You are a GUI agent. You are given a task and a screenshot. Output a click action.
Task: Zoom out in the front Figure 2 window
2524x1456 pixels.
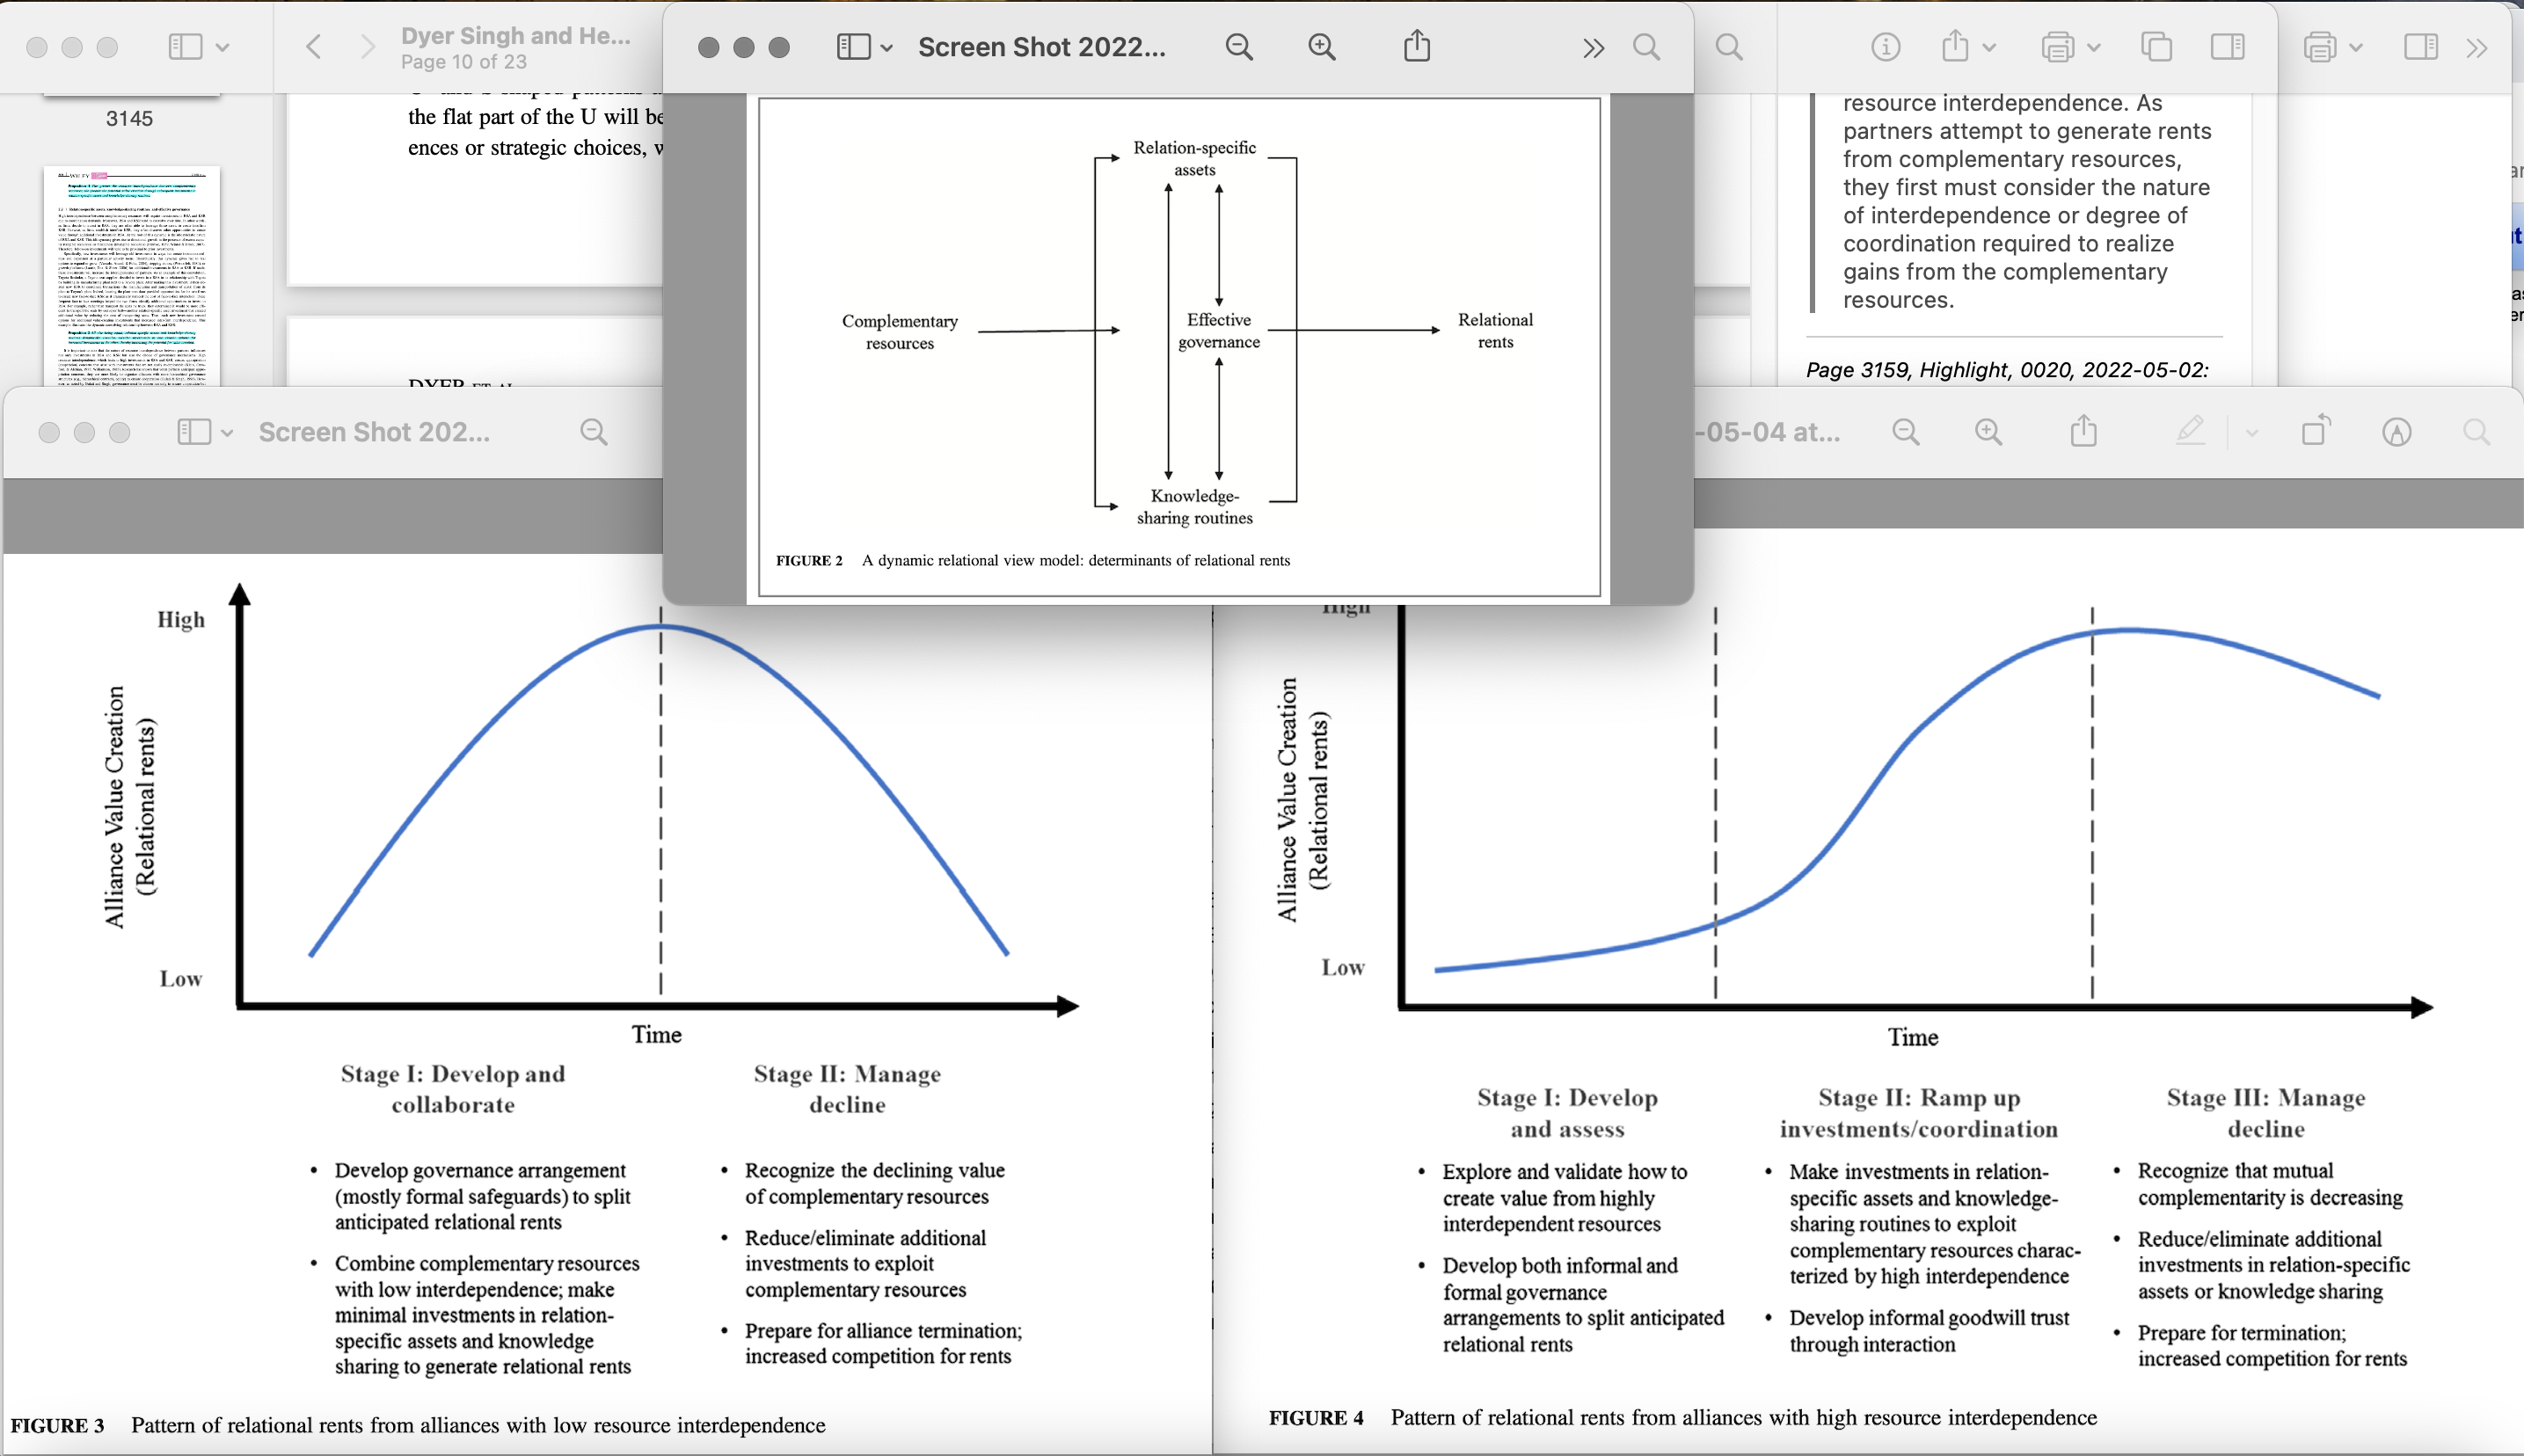[1239, 47]
